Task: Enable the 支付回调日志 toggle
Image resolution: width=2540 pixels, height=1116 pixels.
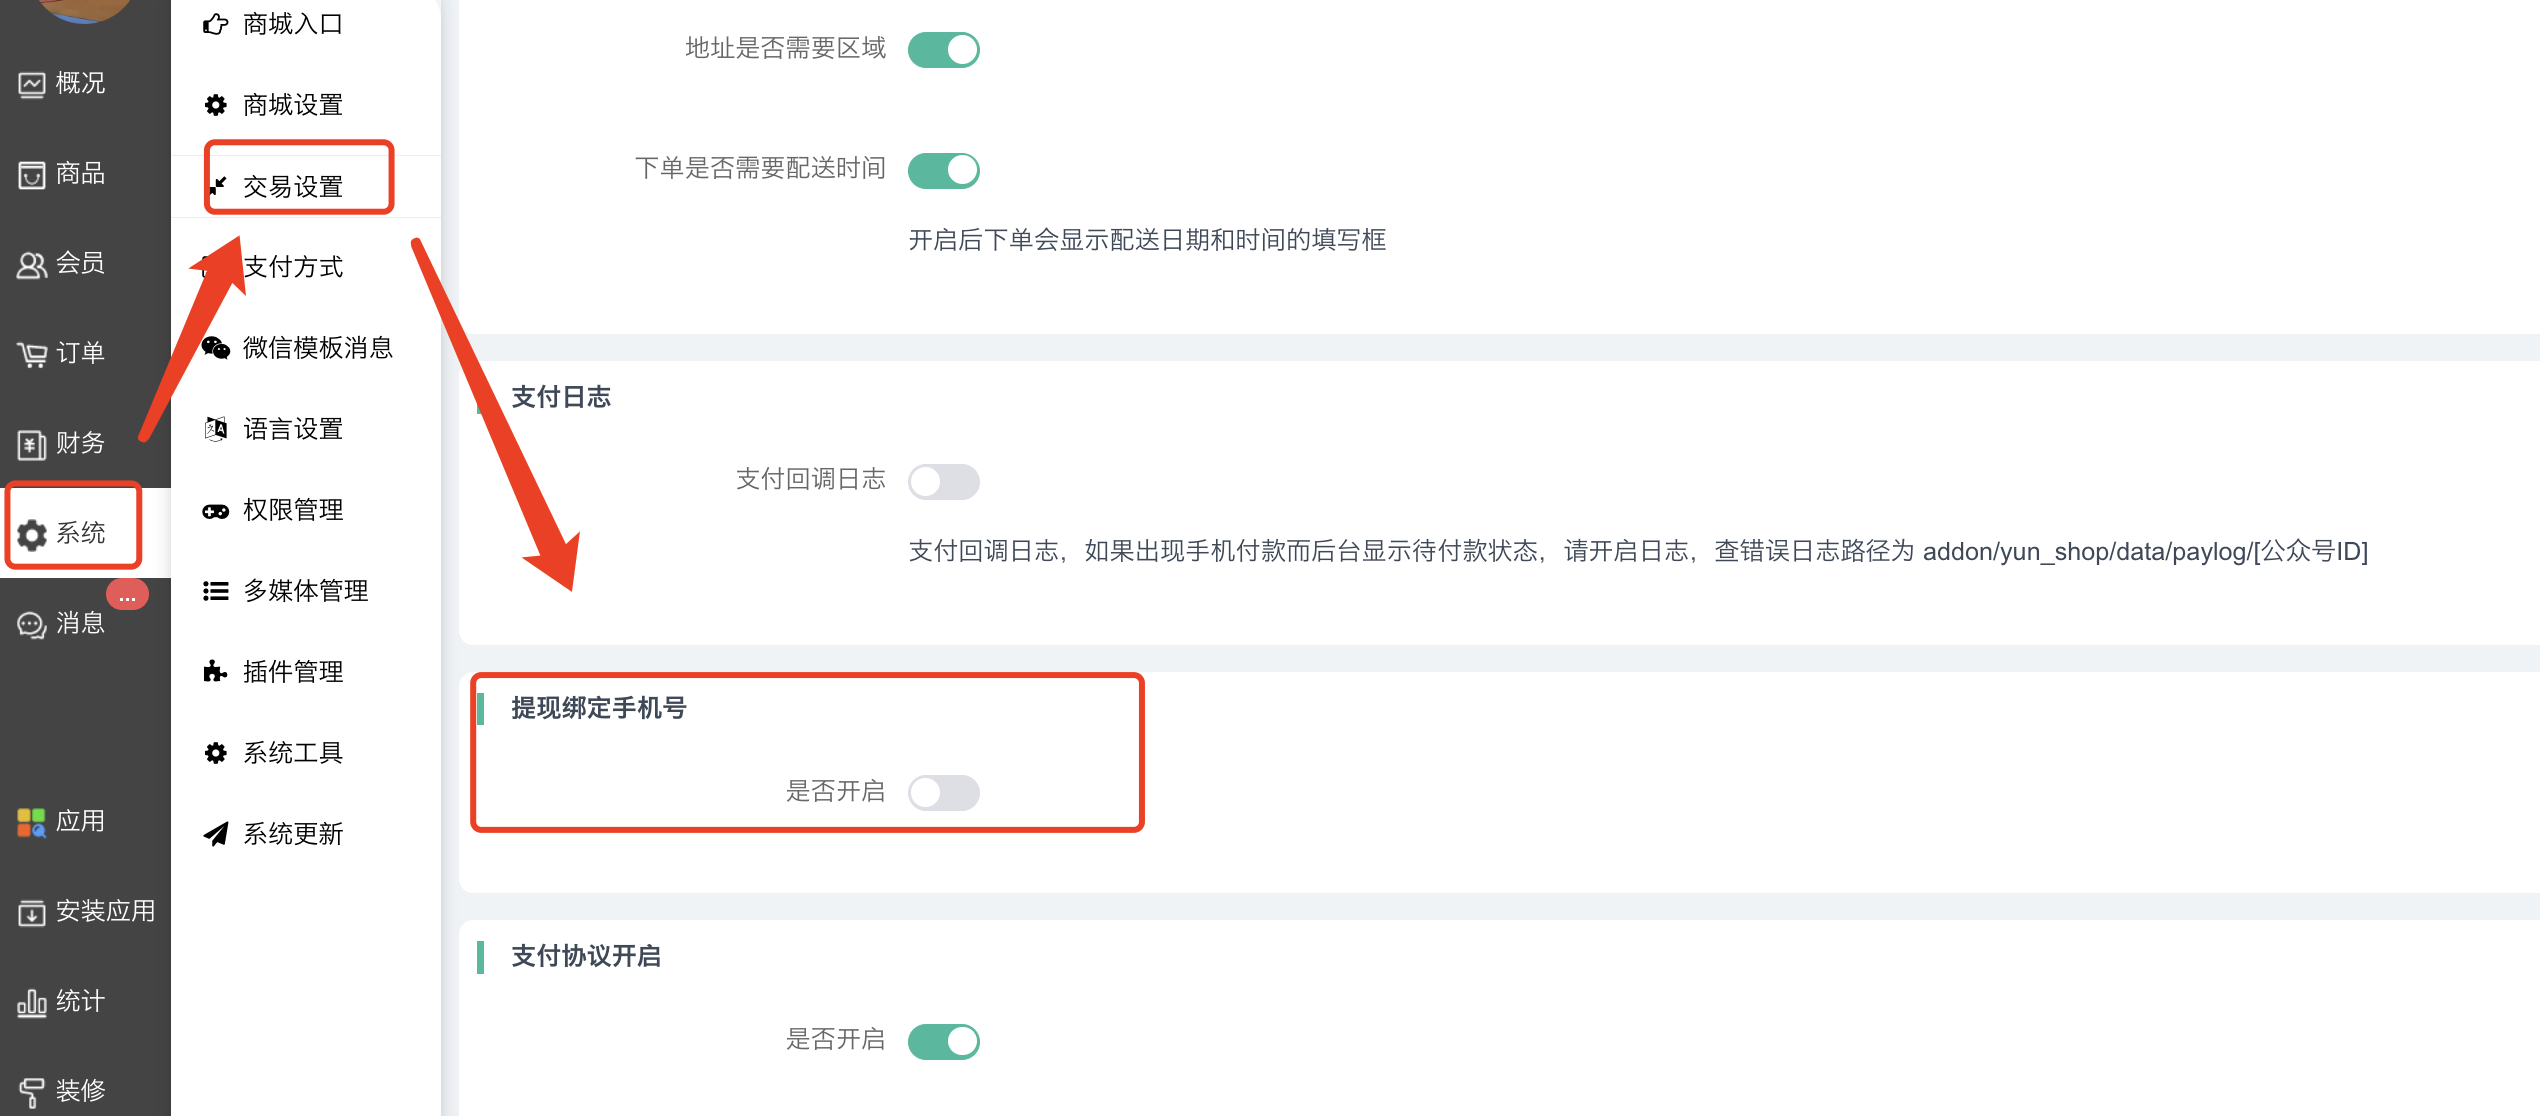Action: [943, 481]
